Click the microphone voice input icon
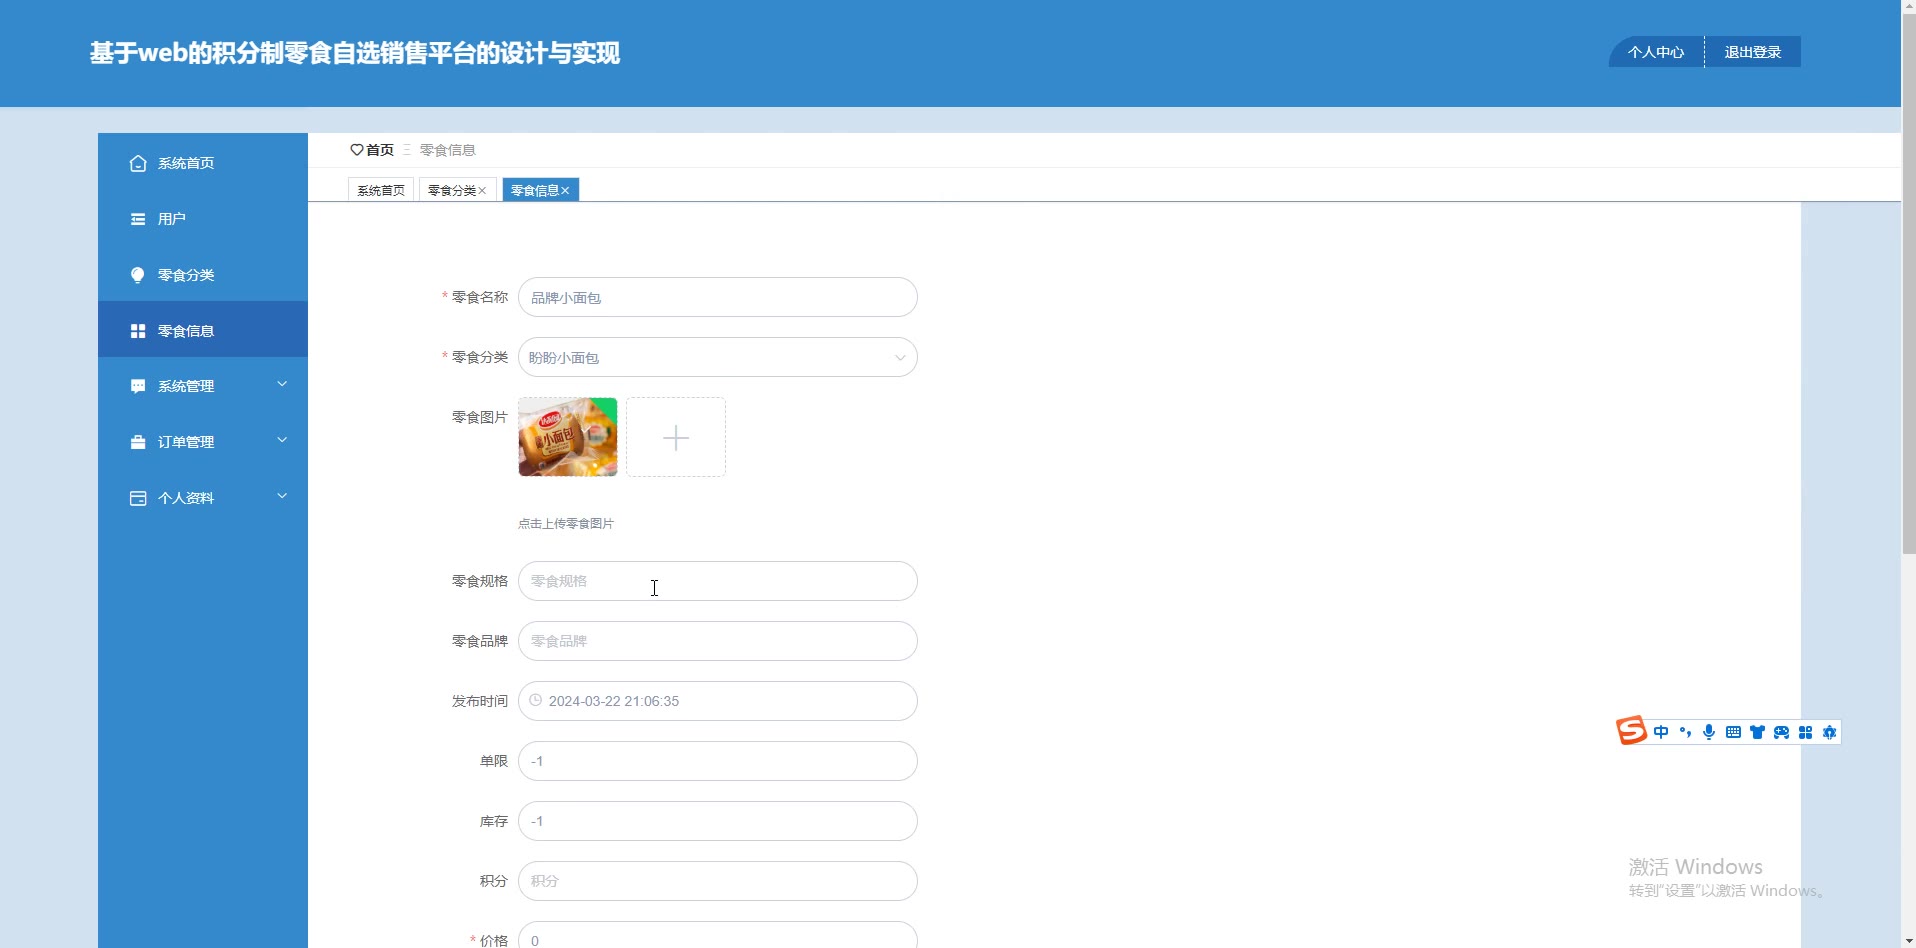The width and height of the screenshot is (1916, 948). tap(1709, 732)
